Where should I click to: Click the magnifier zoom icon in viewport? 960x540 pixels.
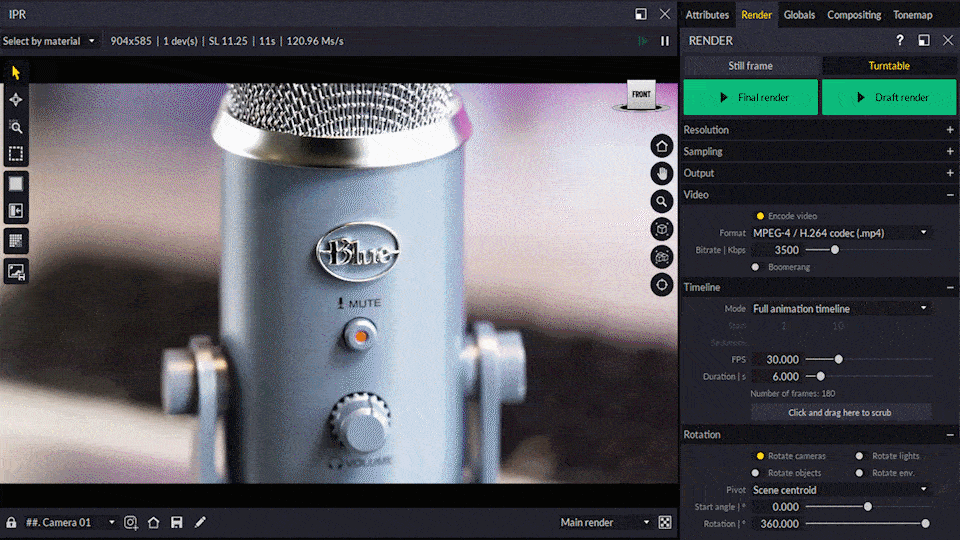point(661,202)
